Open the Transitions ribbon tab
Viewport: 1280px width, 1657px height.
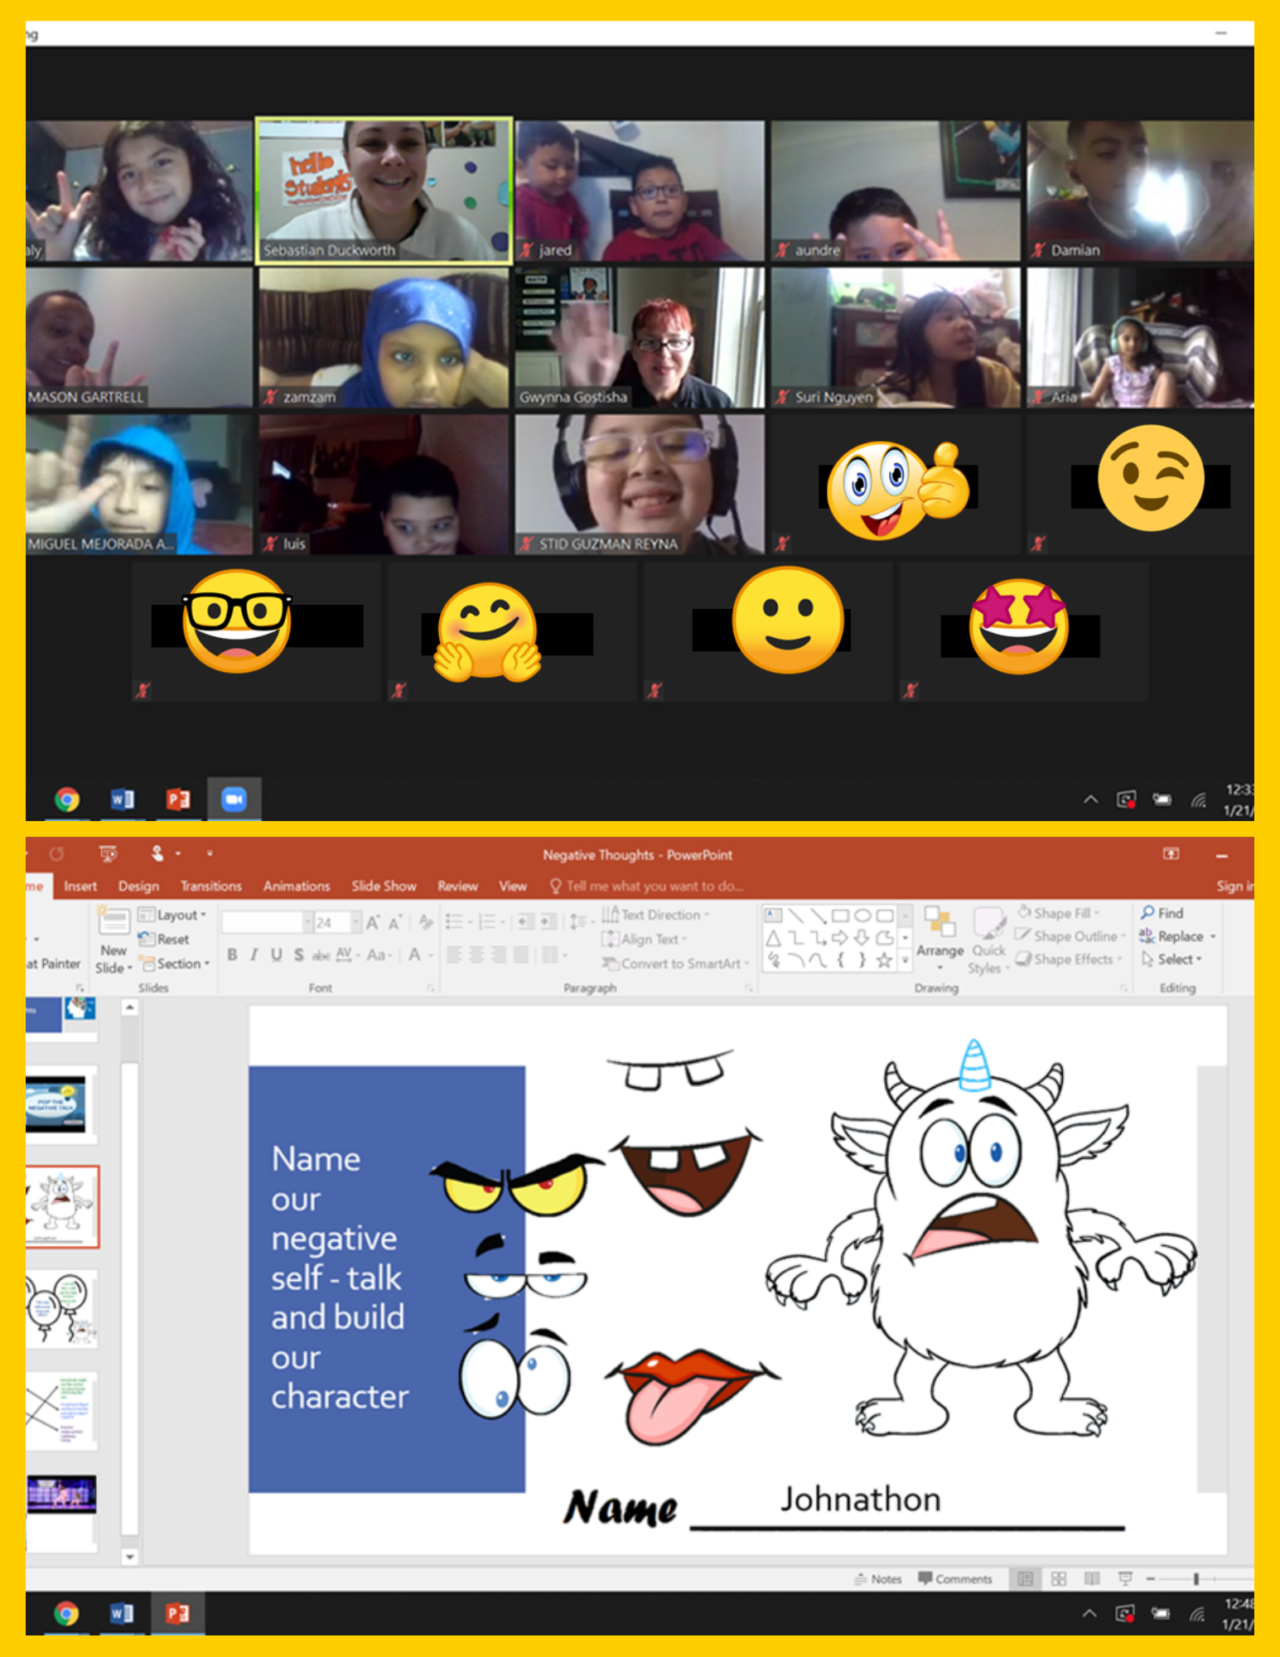click(211, 886)
